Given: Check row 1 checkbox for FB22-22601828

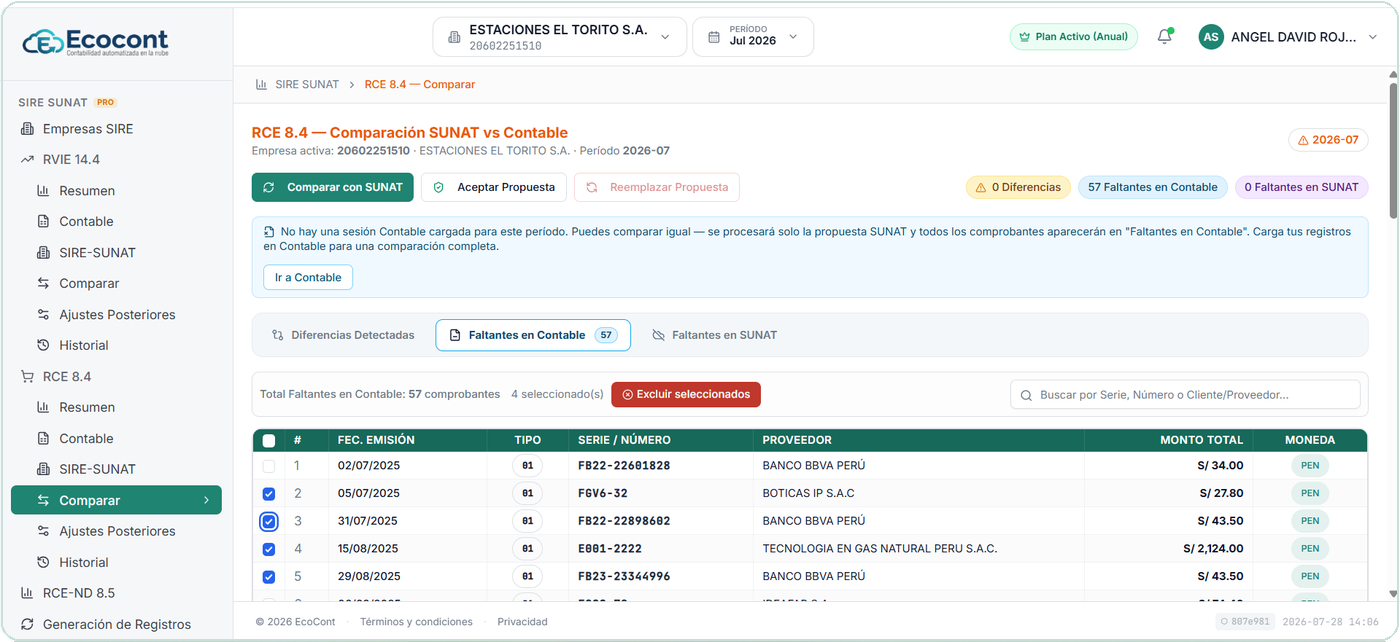Looking at the screenshot, I should point(269,466).
